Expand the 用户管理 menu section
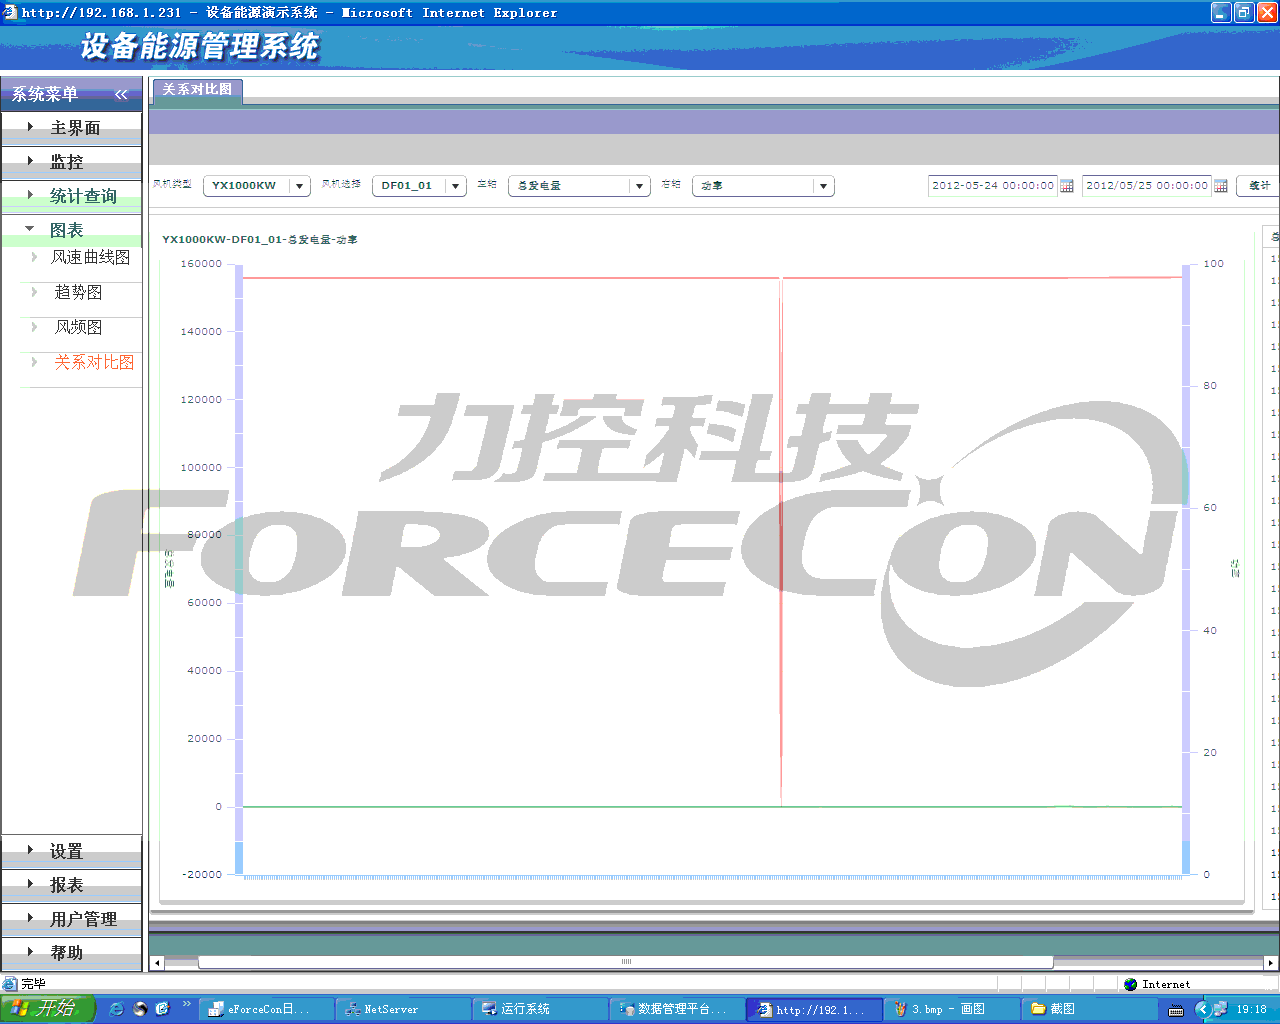The image size is (1280, 1024). [72, 919]
